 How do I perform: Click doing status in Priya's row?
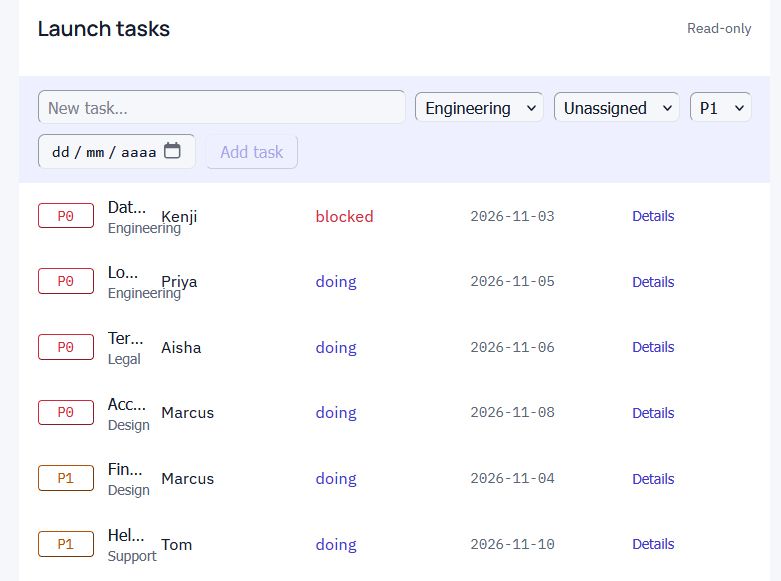pyautogui.click(x=336, y=282)
